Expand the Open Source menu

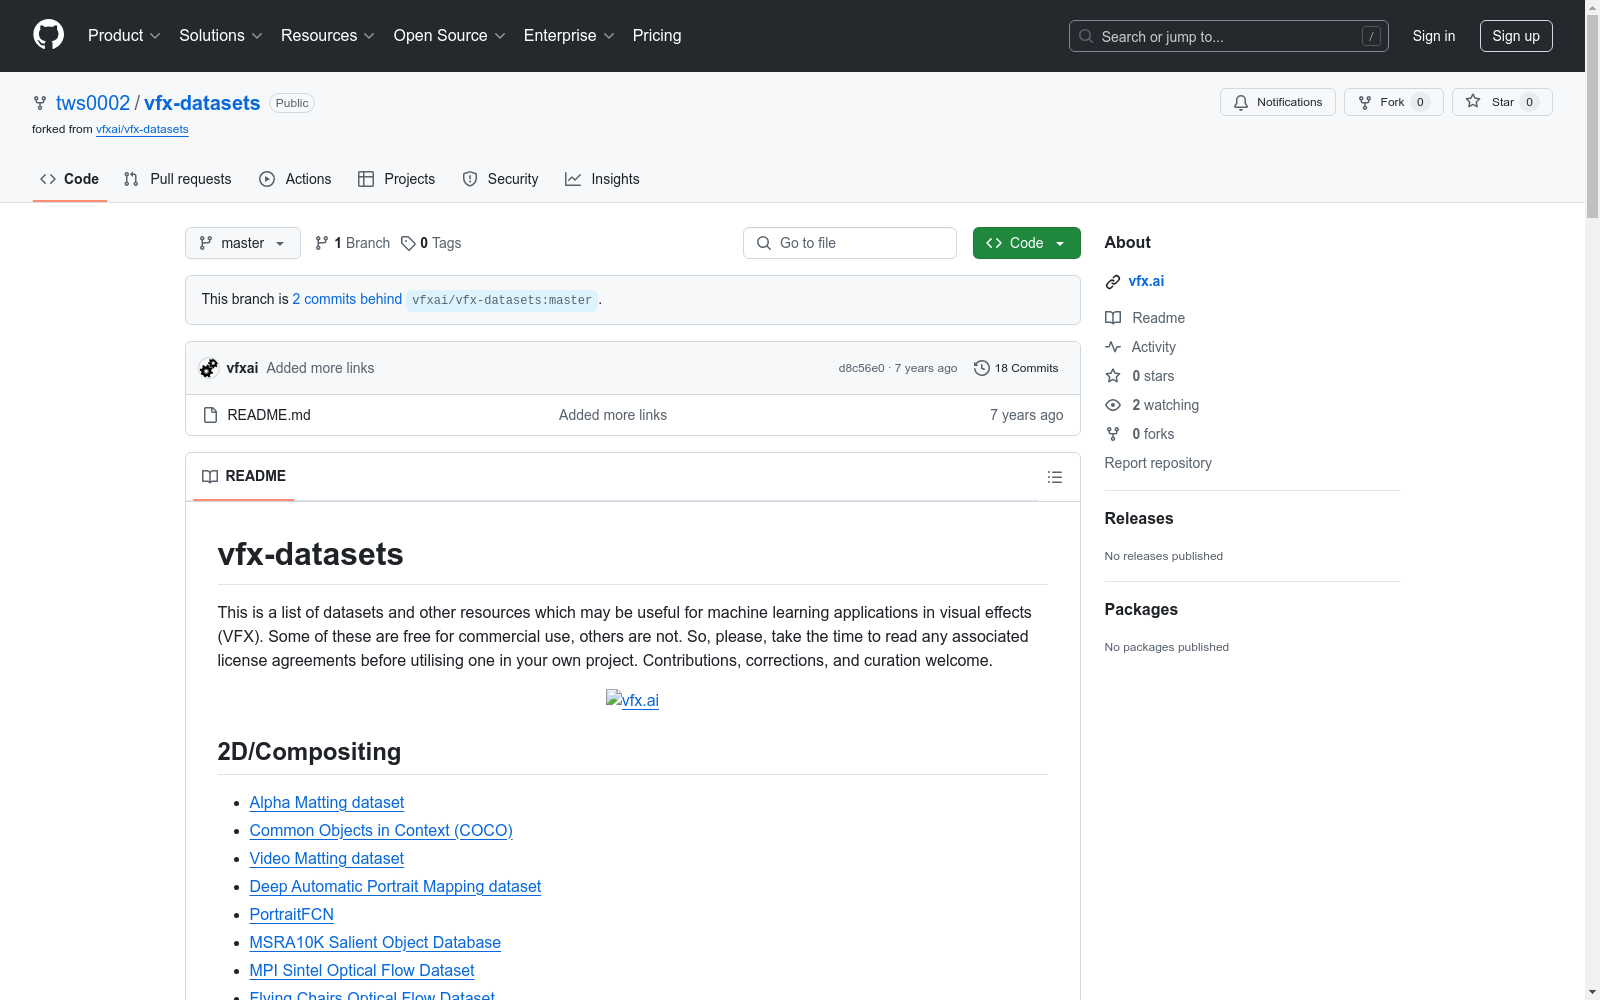tap(449, 35)
